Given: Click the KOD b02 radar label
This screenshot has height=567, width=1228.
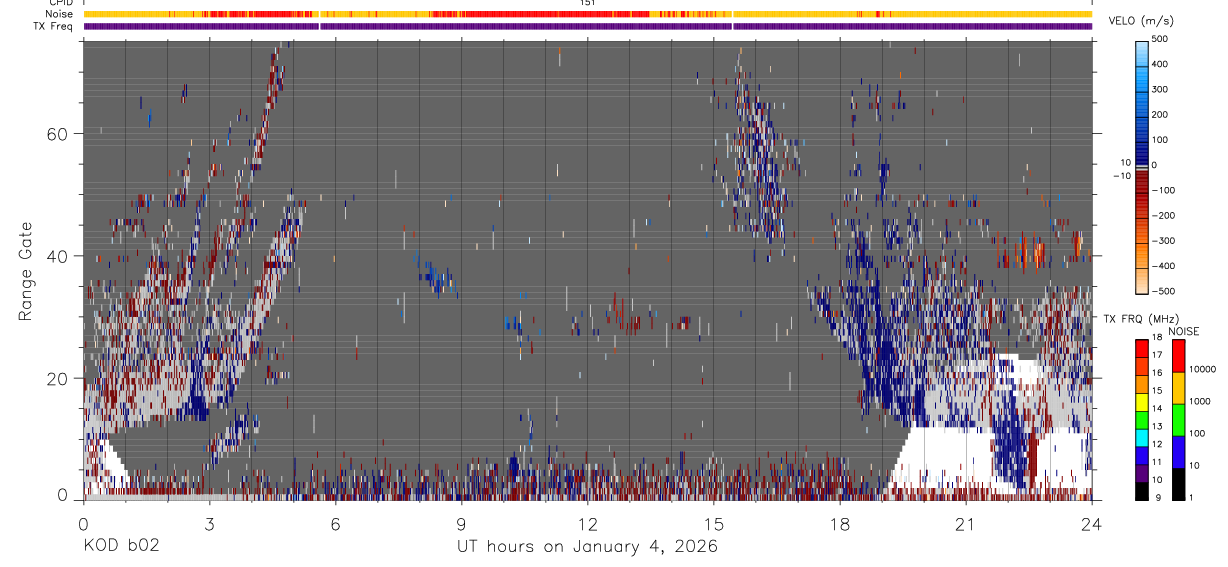Looking at the screenshot, I should click(x=120, y=546).
